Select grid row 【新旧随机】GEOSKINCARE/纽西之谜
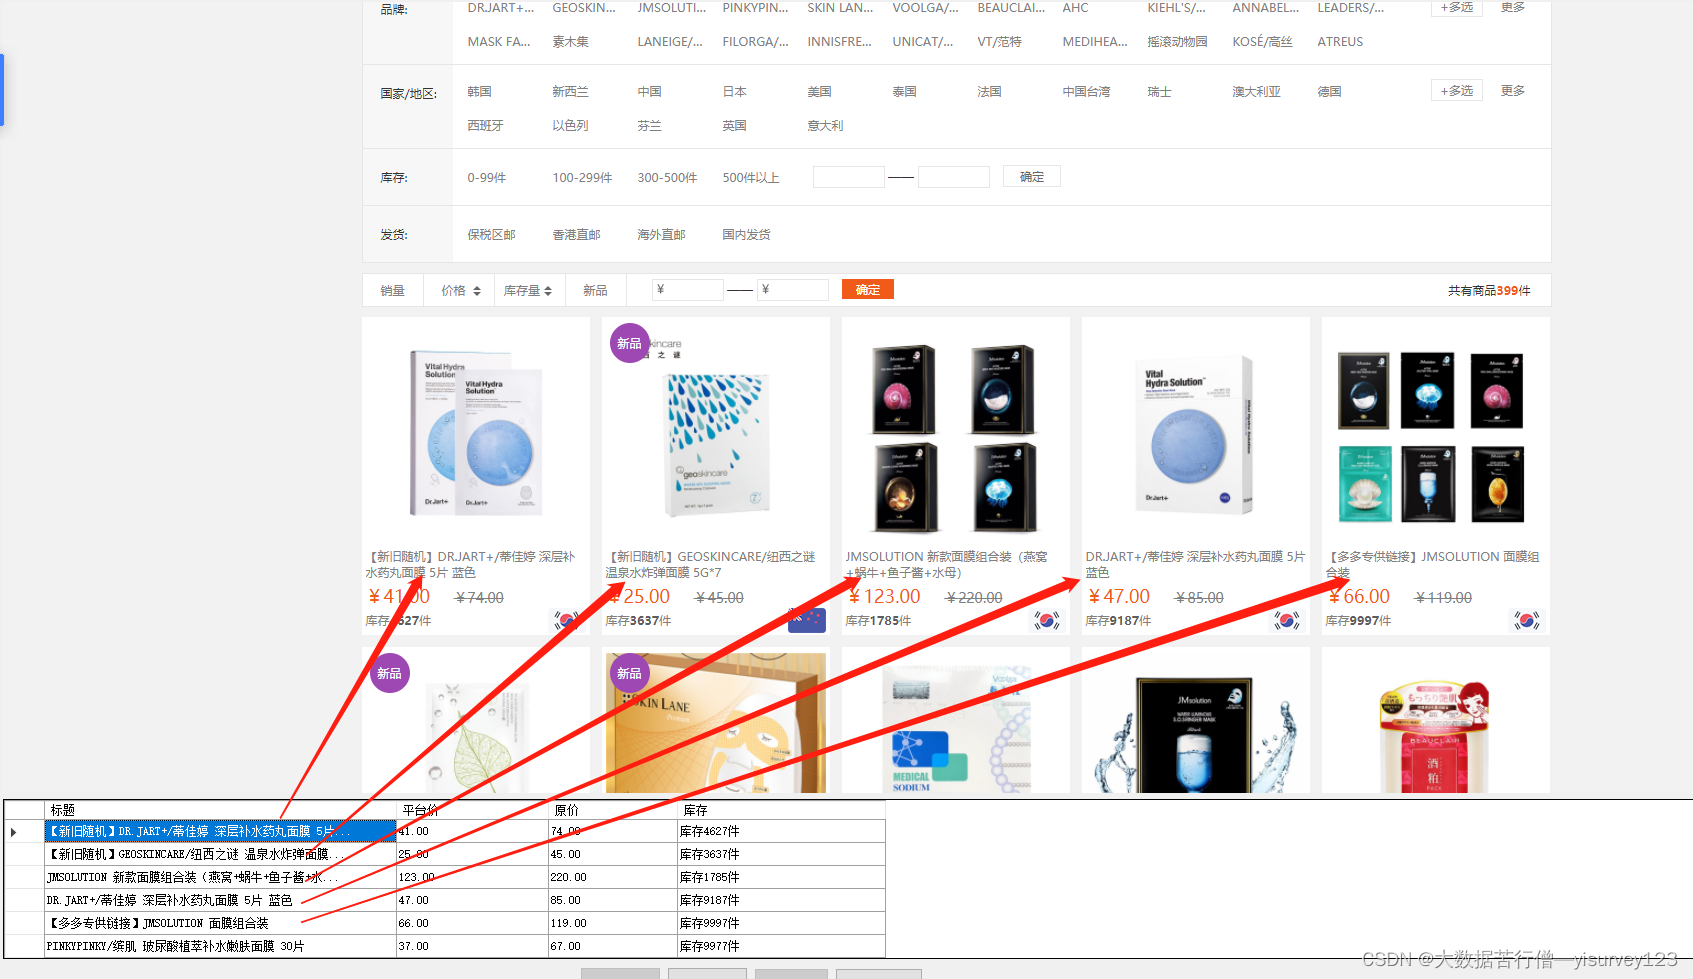Screen dimensions: 1693x979 [221, 854]
